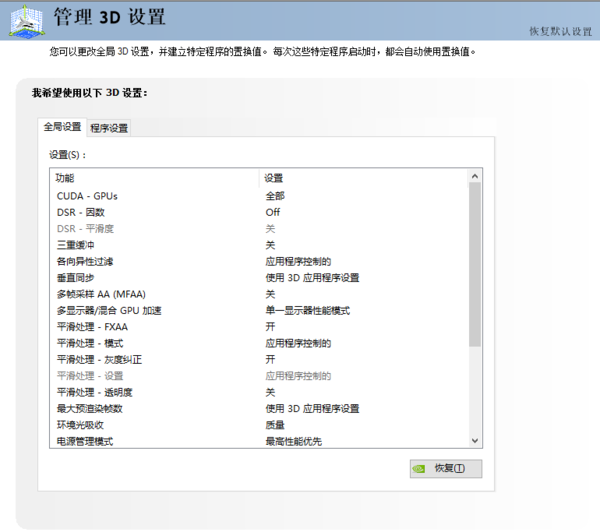600x532 pixels.
Task: Select the 平滑处理 - 模式 row
Action: (259, 343)
